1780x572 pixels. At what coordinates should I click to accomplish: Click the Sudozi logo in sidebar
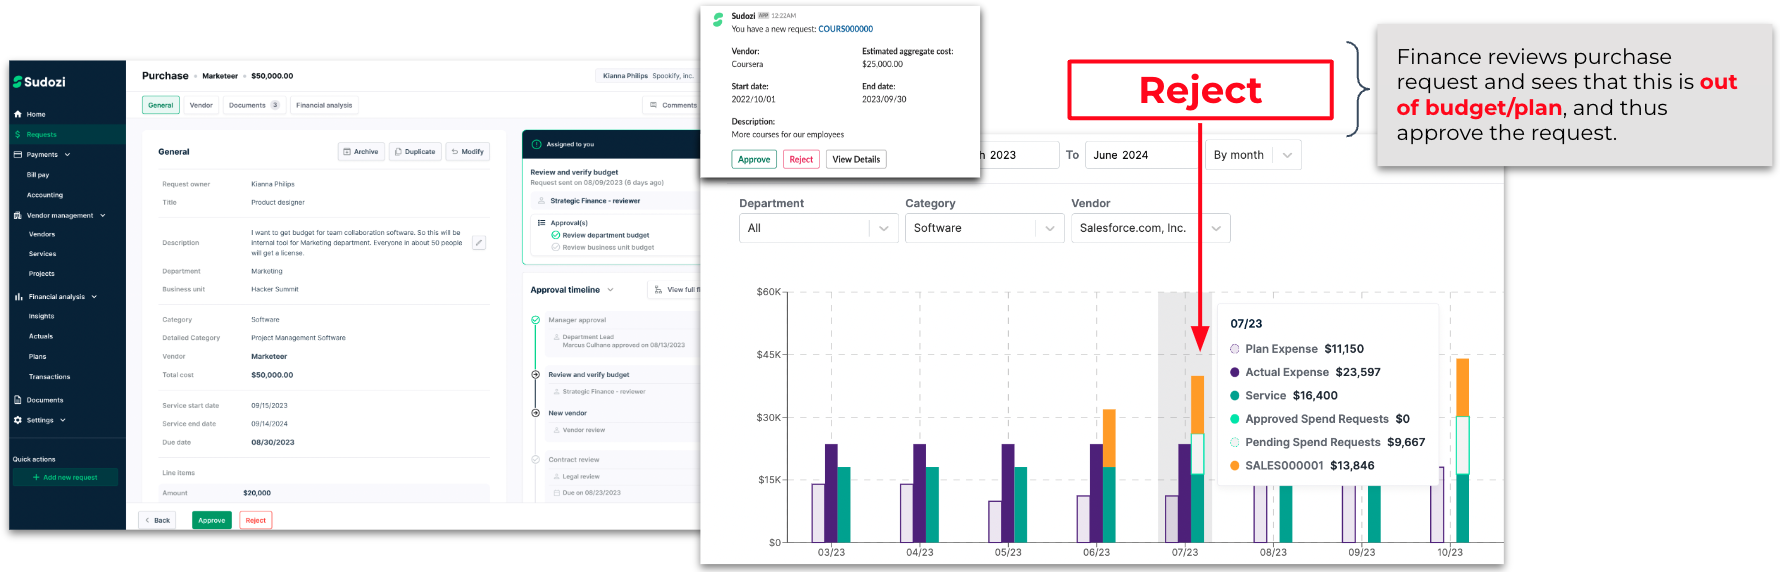tap(39, 82)
